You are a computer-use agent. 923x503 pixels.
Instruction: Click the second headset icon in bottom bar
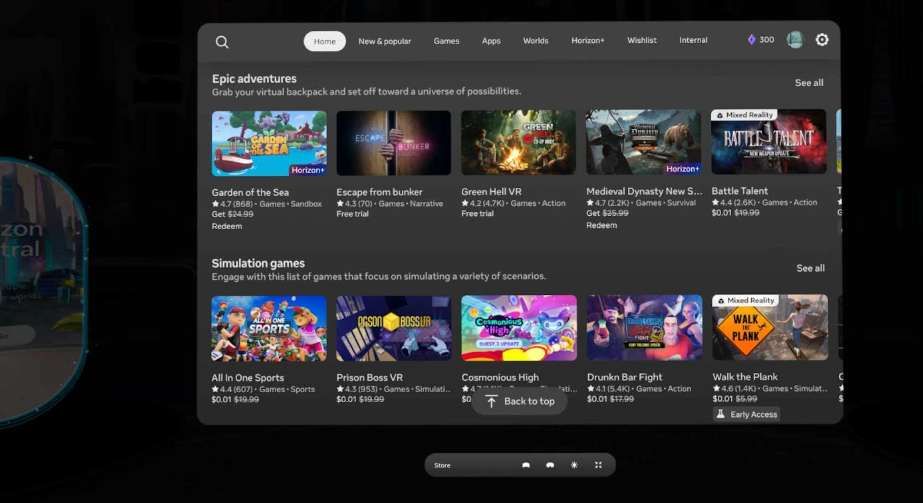549,465
